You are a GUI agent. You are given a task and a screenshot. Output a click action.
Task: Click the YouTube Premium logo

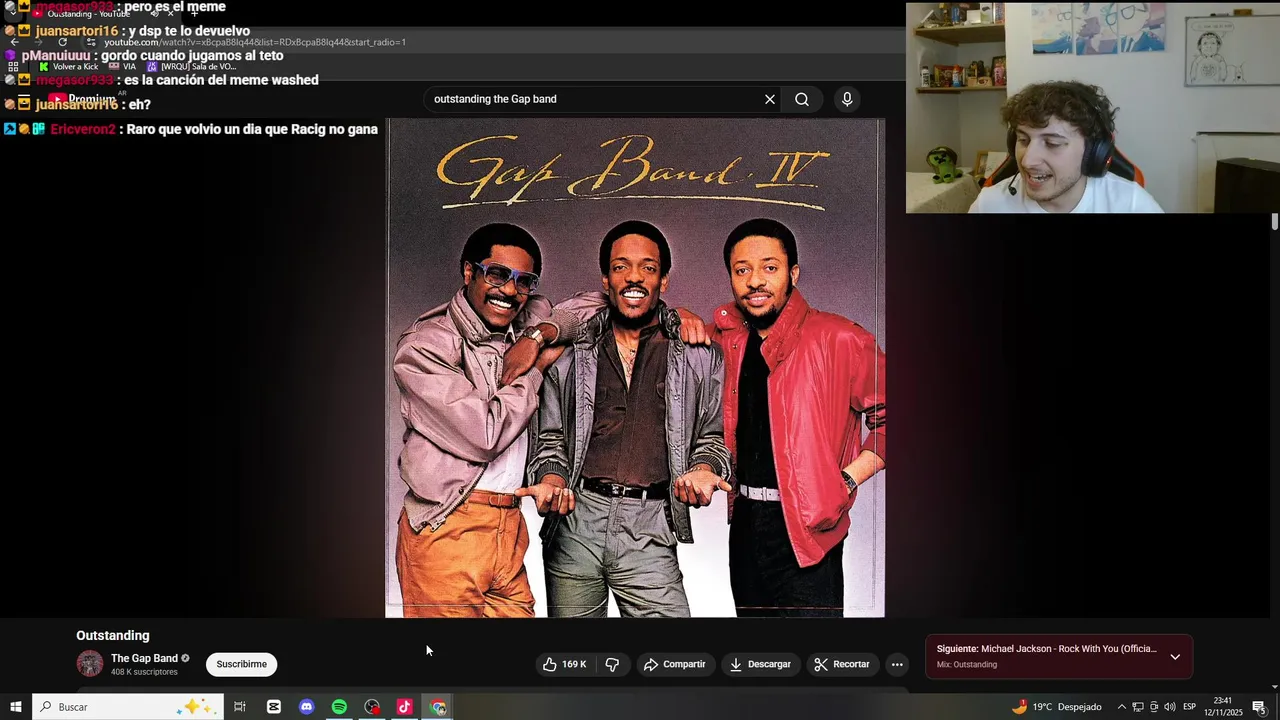pos(82,99)
